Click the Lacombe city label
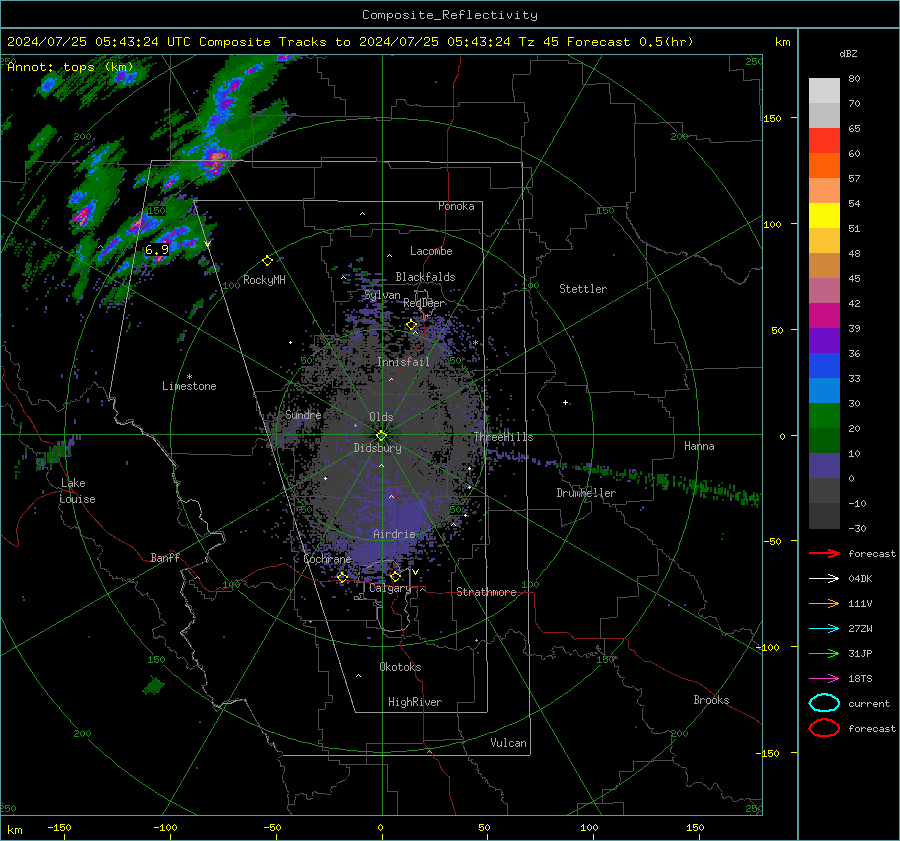Viewport: 900px width, 841px height. click(x=431, y=251)
